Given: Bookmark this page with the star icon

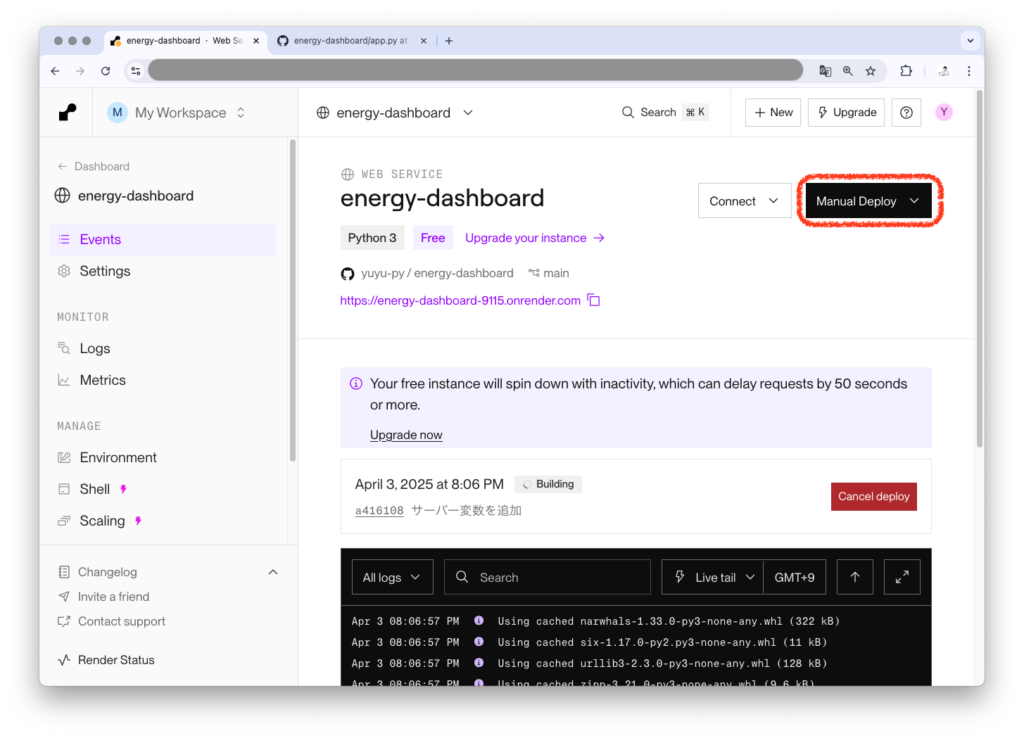Looking at the screenshot, I should click(x=871, y=71).
